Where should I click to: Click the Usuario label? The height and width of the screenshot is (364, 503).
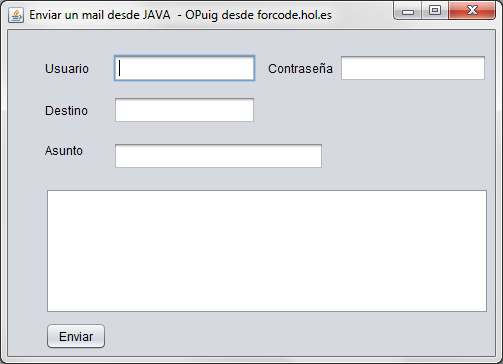[x=67, y=69]
